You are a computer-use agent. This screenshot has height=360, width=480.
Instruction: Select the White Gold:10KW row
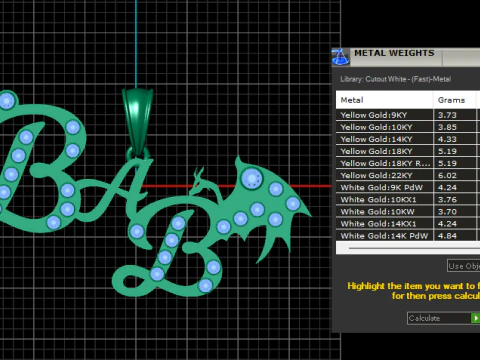pyautogui.click(x=408, y=212)
